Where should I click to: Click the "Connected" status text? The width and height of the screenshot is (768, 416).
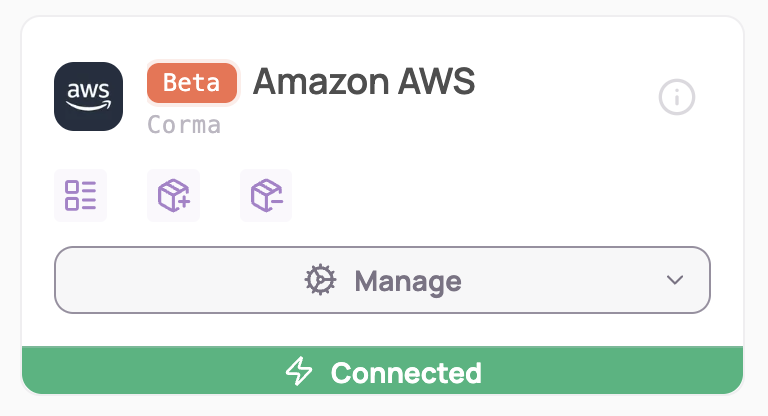pos(406,373)
